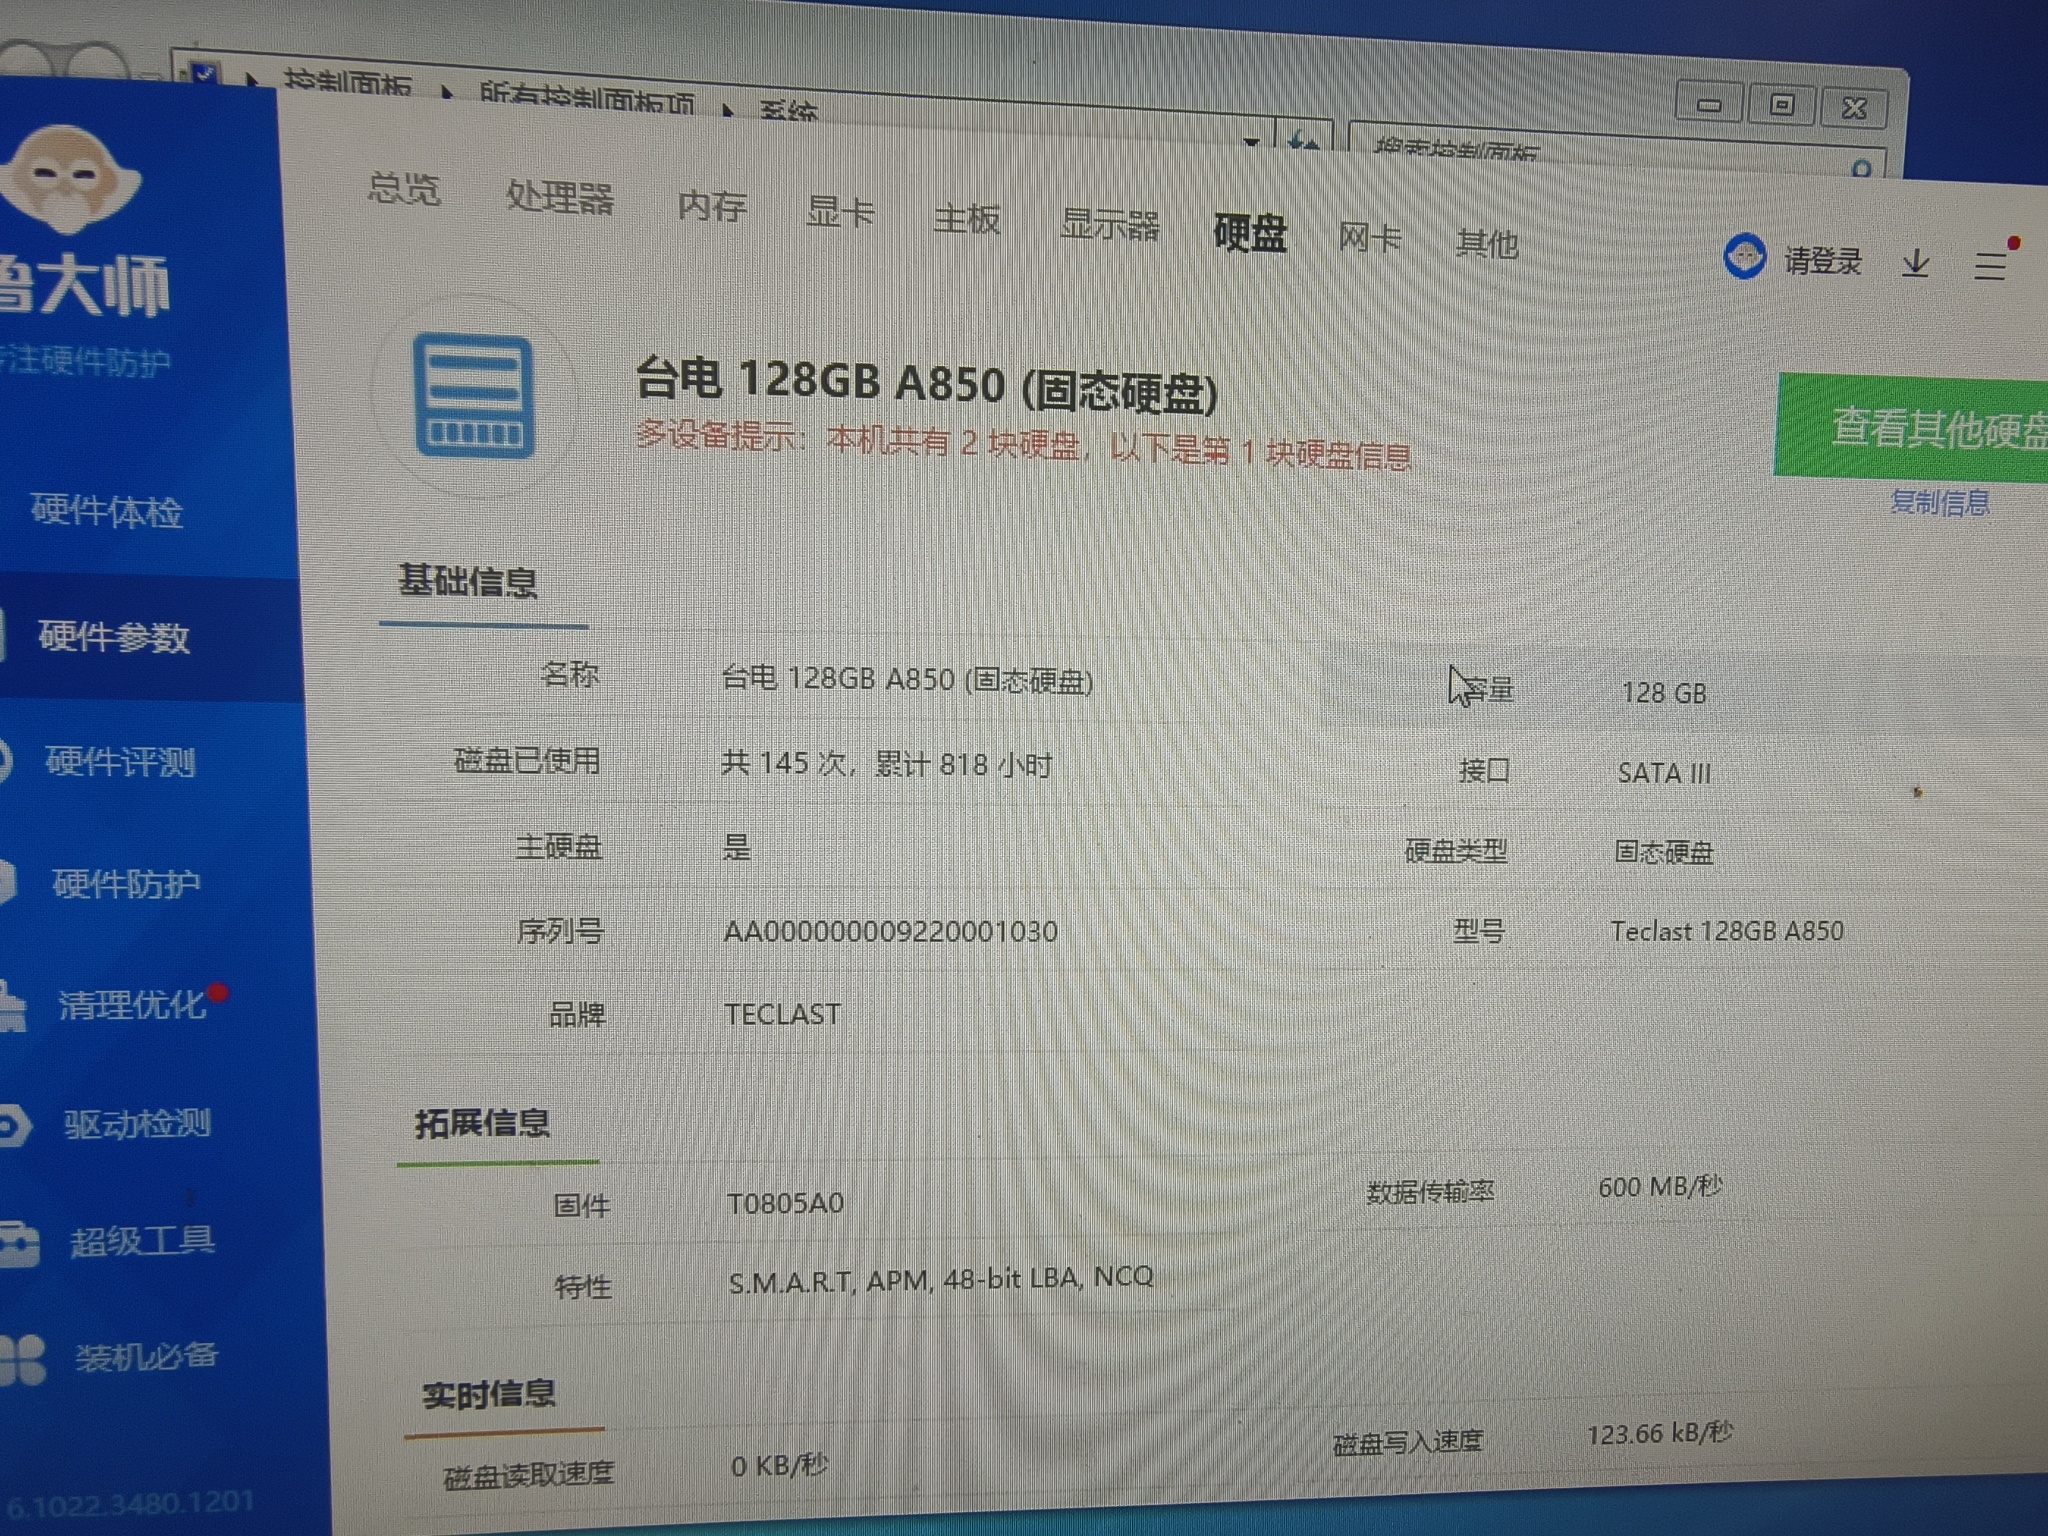Click the transfer rate 600 MB/秒
Viewport: 2048px width, 1536px height.
pos(1660,1186)
